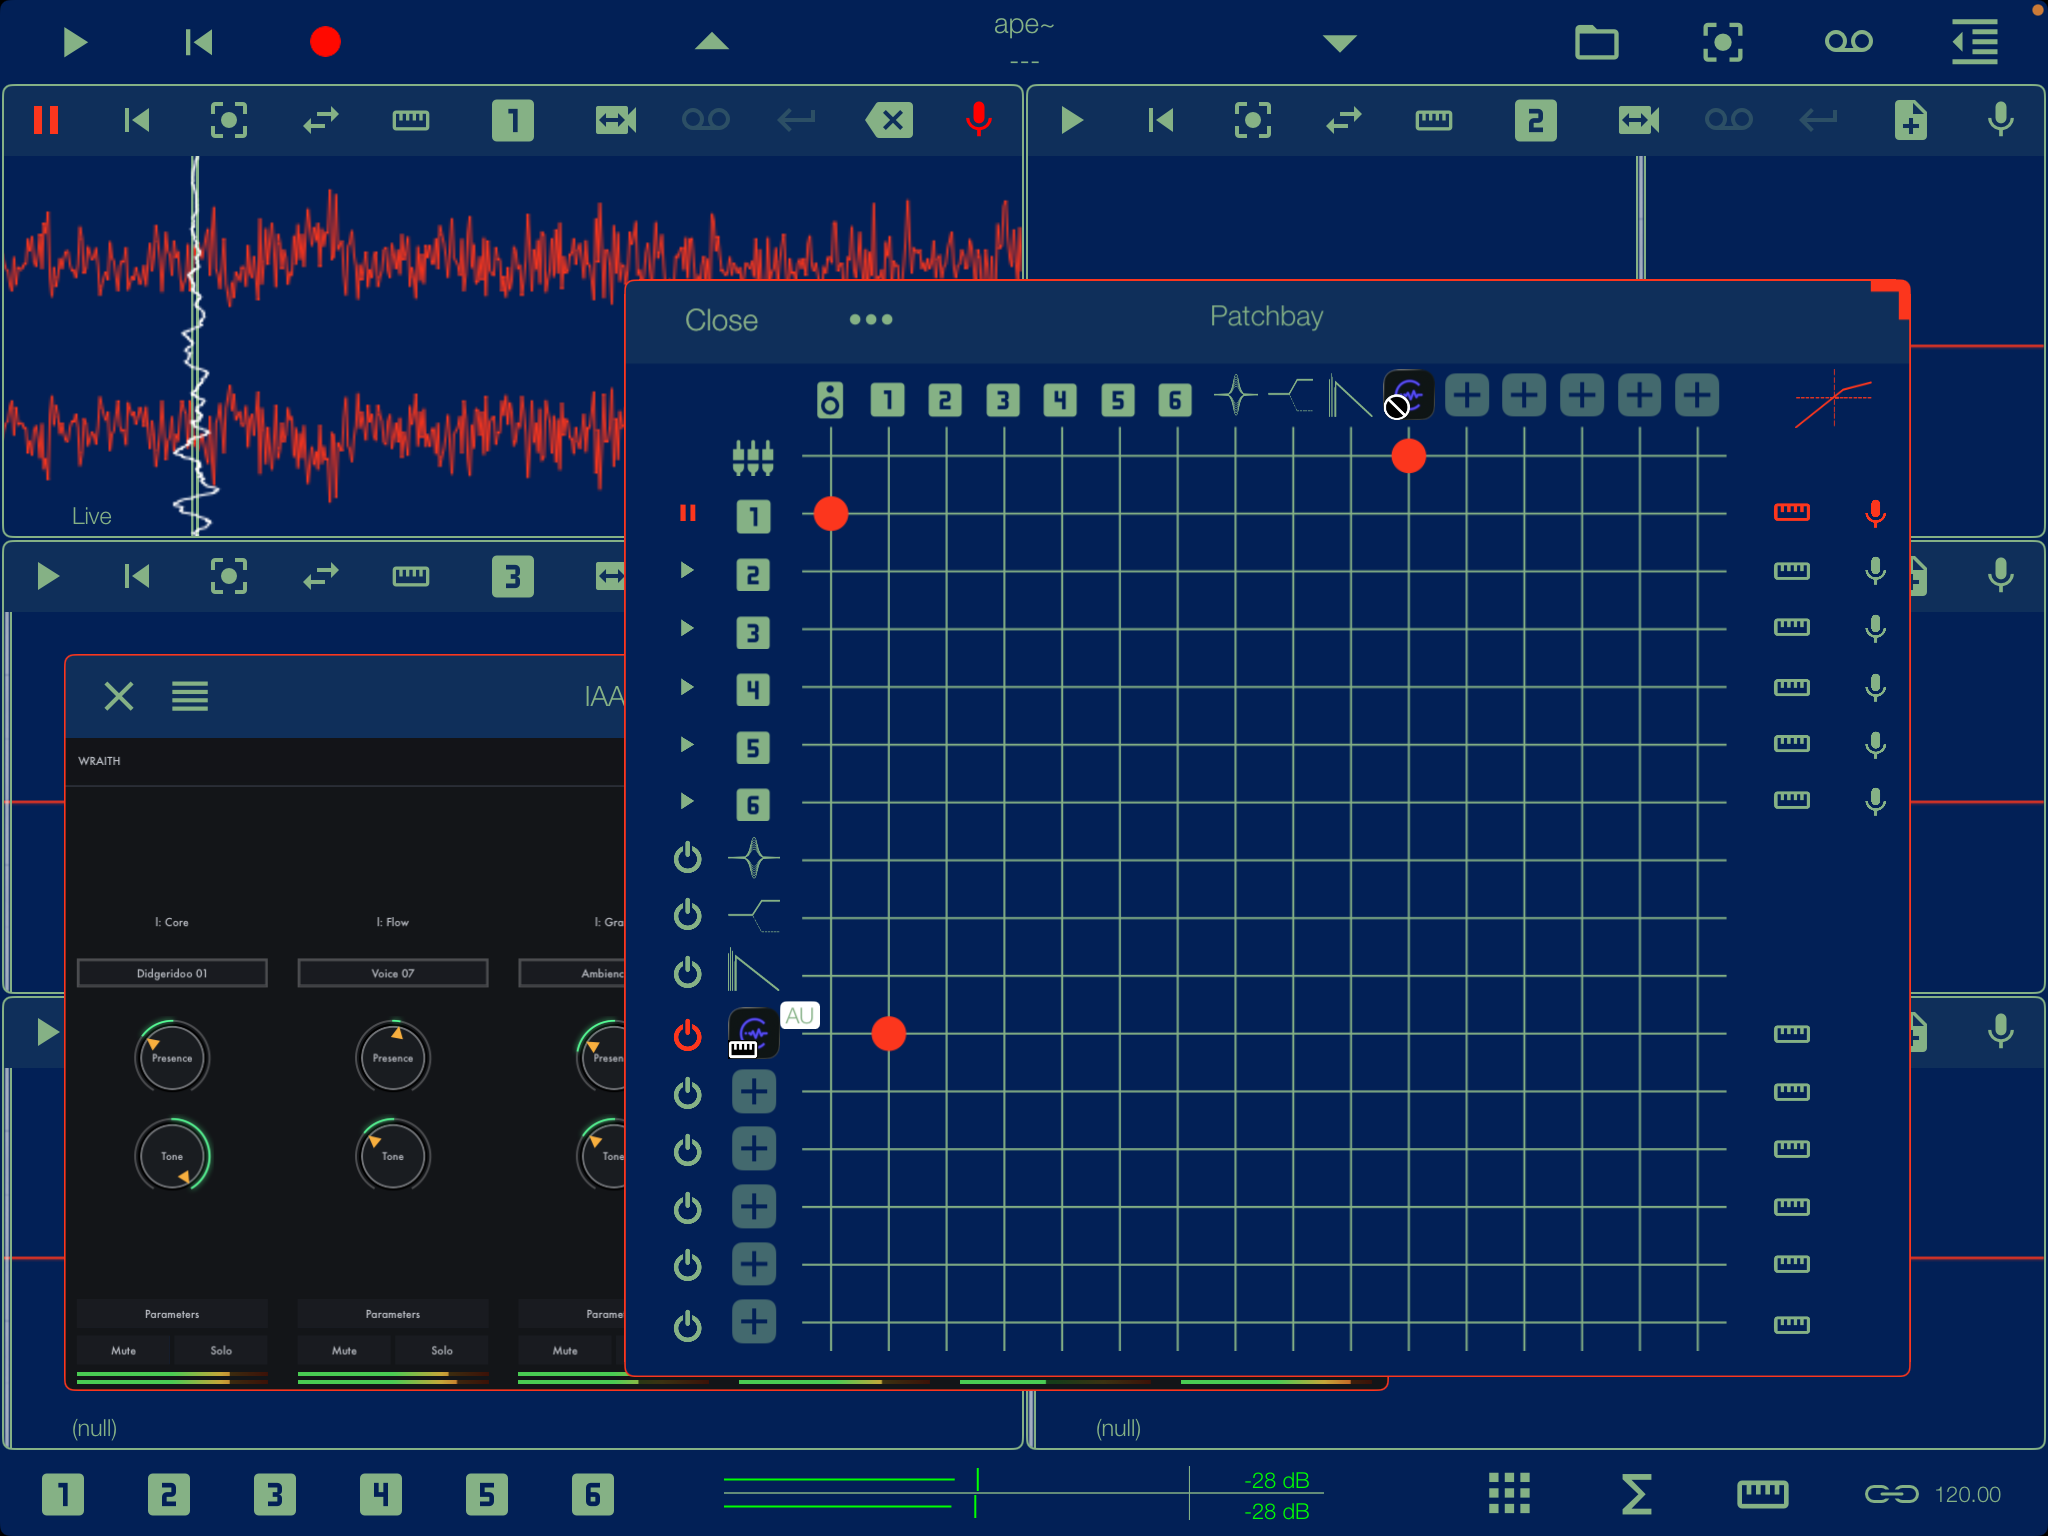Viewport: 2048px width, 1536px height.
Task: Toggle the top-right indent list panel icon
Action: (1975, 42)
